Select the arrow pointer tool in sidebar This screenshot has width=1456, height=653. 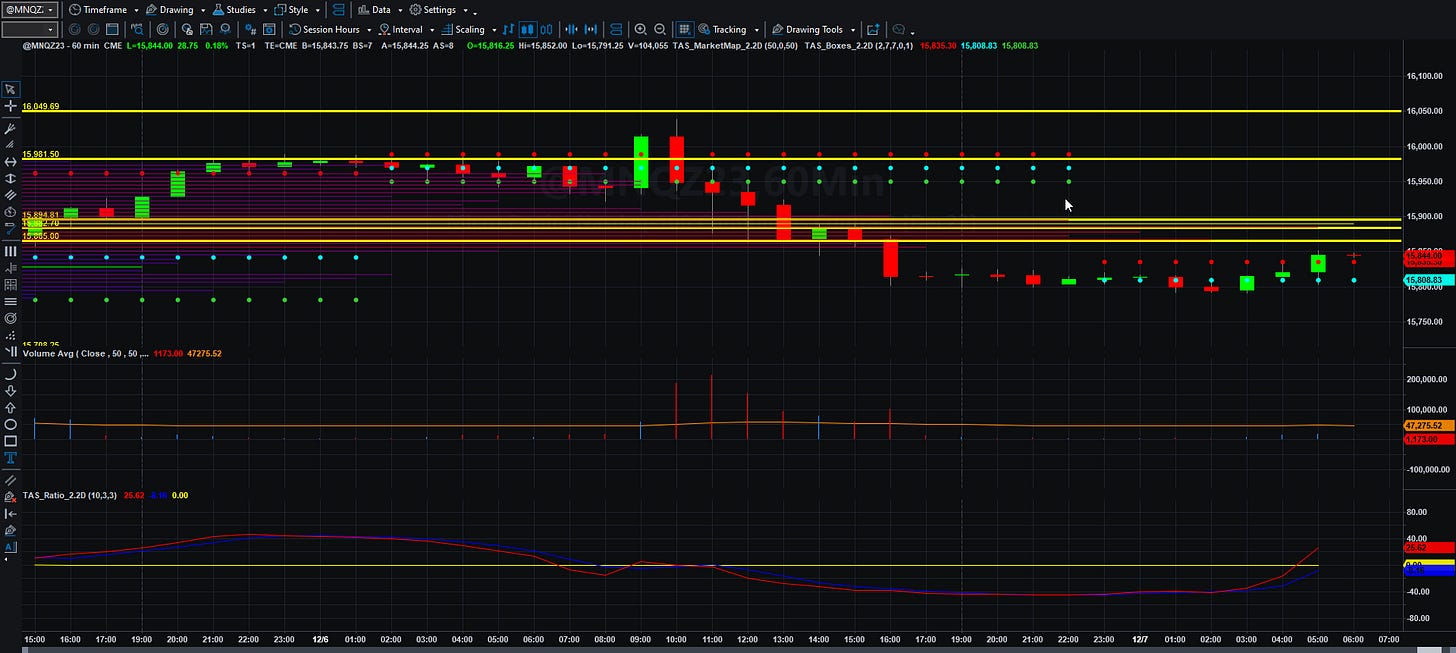click(10, 88)
